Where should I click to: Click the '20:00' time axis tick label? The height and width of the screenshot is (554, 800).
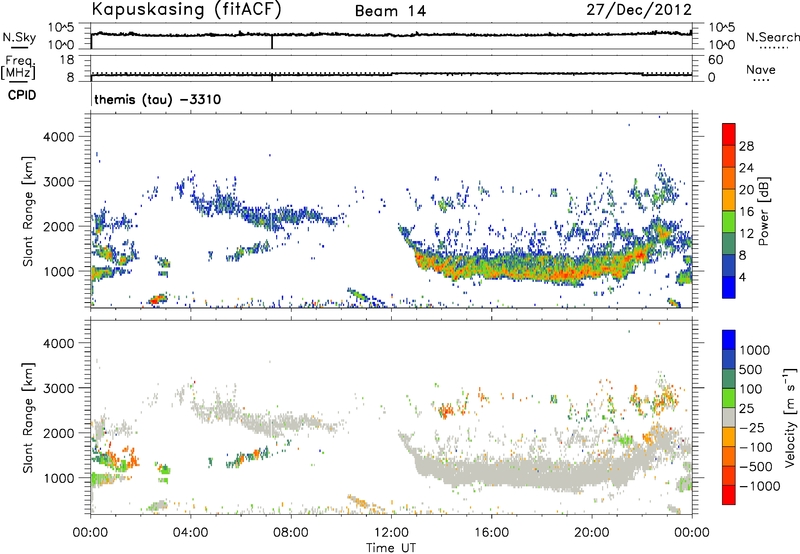592,533
